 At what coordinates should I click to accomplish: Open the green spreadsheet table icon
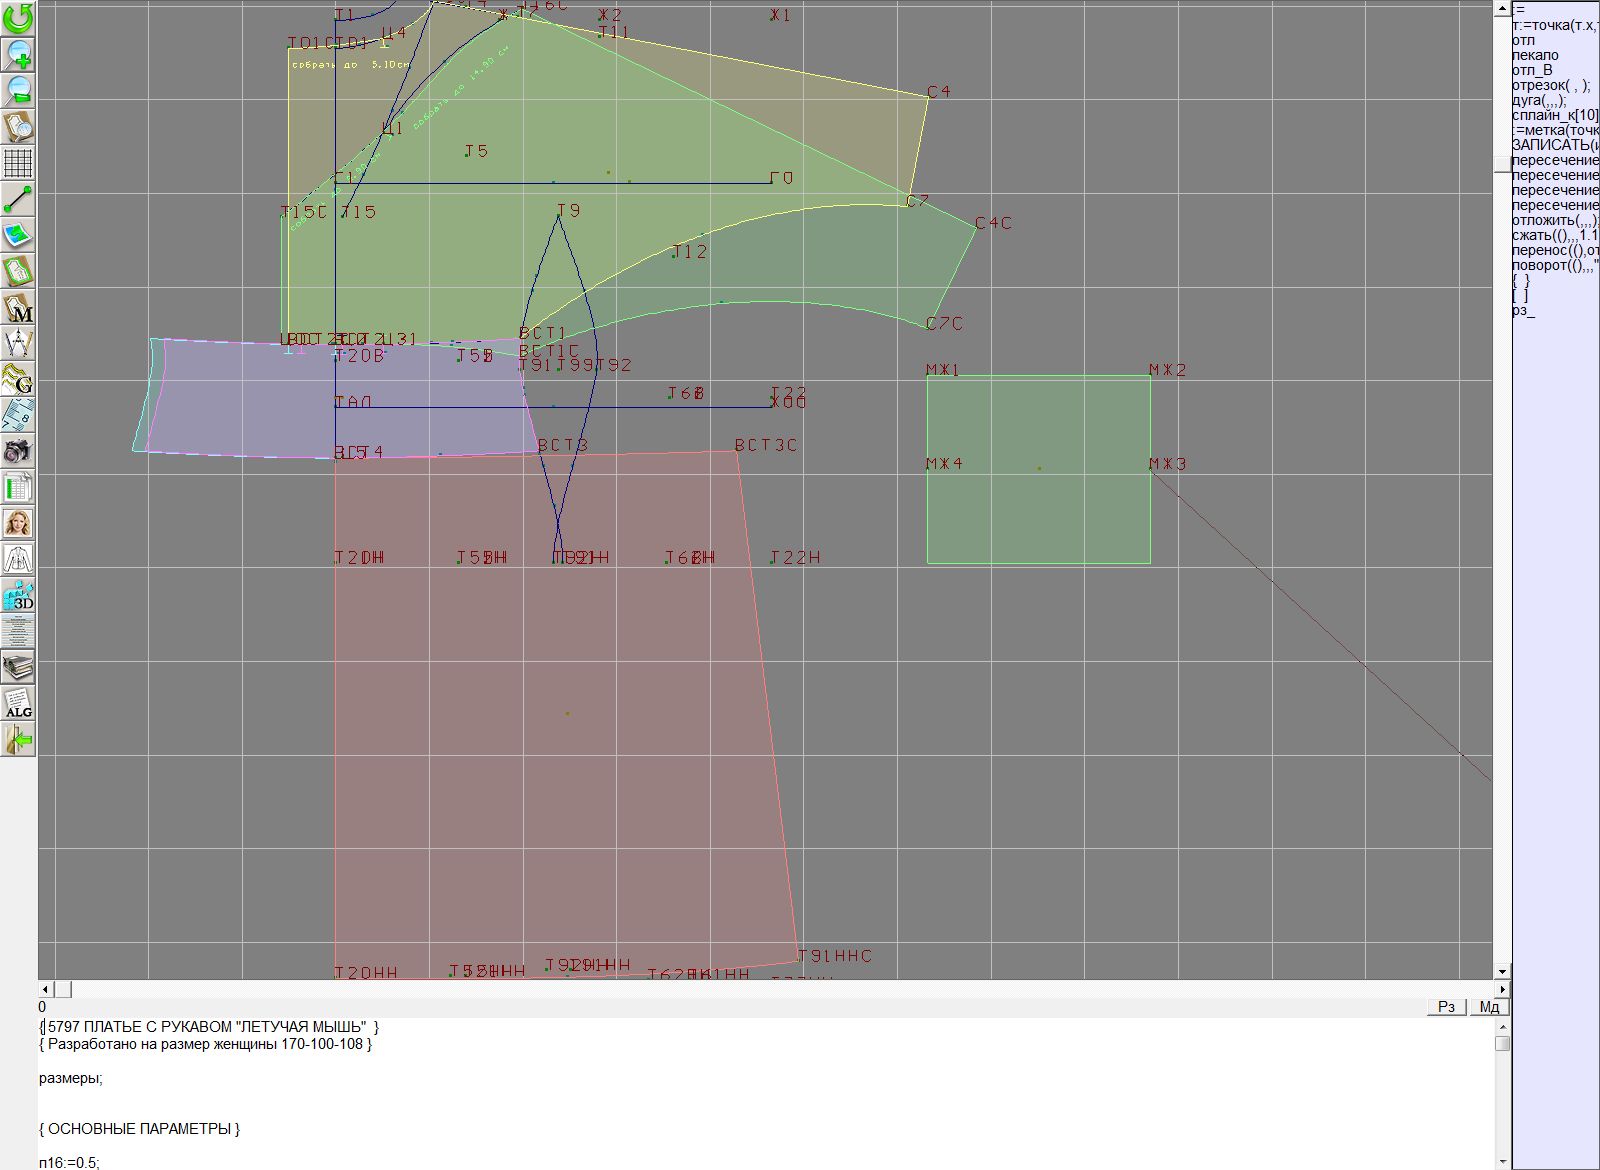pos(18,487)
